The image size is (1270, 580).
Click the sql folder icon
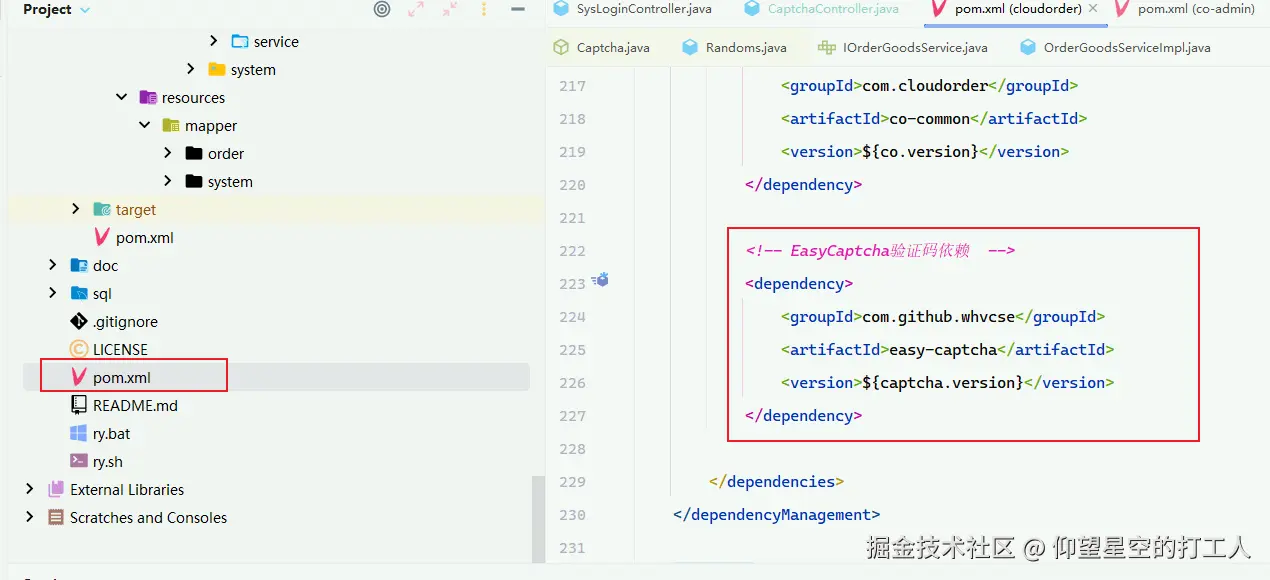pos(79,293)
